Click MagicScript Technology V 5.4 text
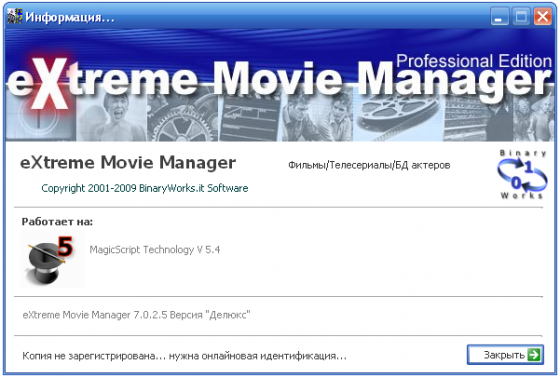Viewport: 560px width, 378px height. pos(155,249)
